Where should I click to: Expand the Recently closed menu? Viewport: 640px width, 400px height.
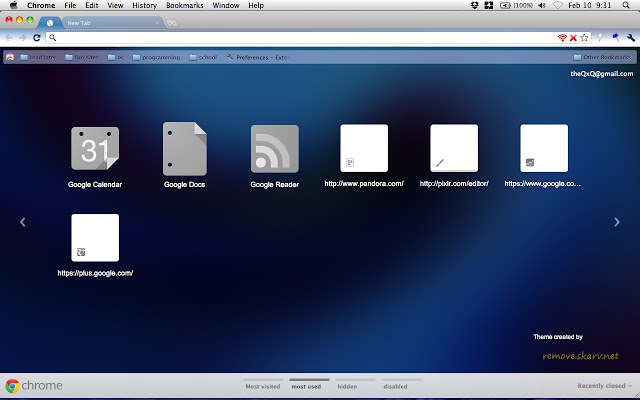604,386
